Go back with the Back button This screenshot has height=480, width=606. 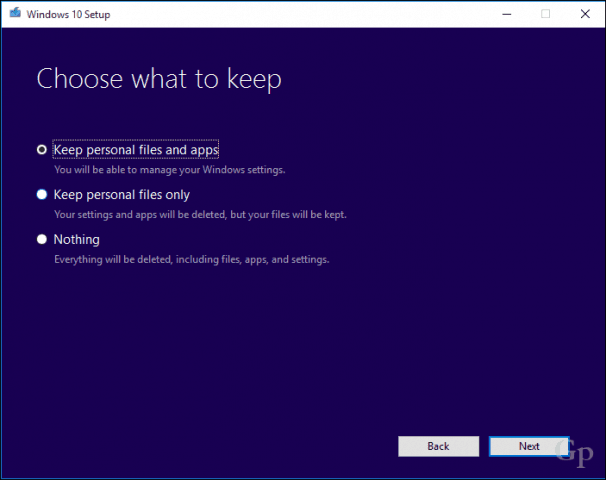438,446
